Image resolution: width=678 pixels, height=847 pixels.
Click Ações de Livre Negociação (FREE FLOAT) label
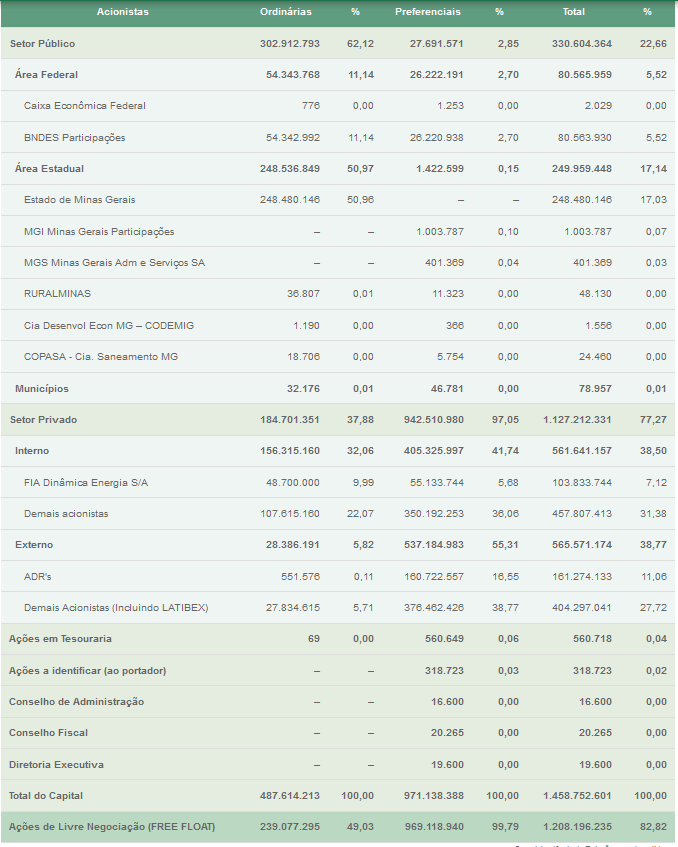[112, 827]
